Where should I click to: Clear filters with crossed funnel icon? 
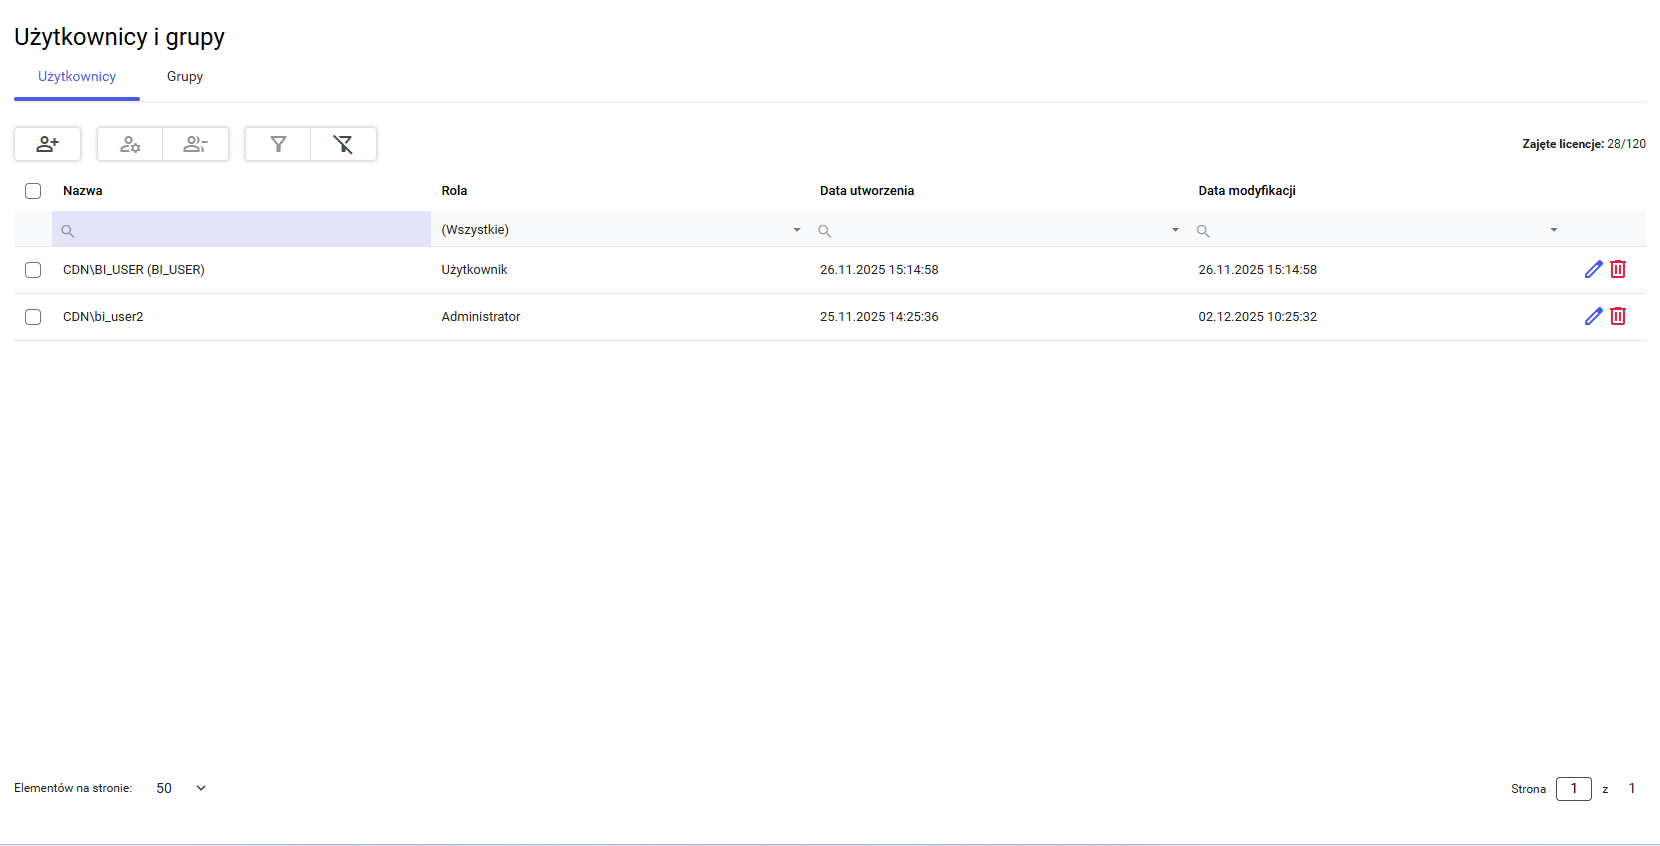pos(343,144)
